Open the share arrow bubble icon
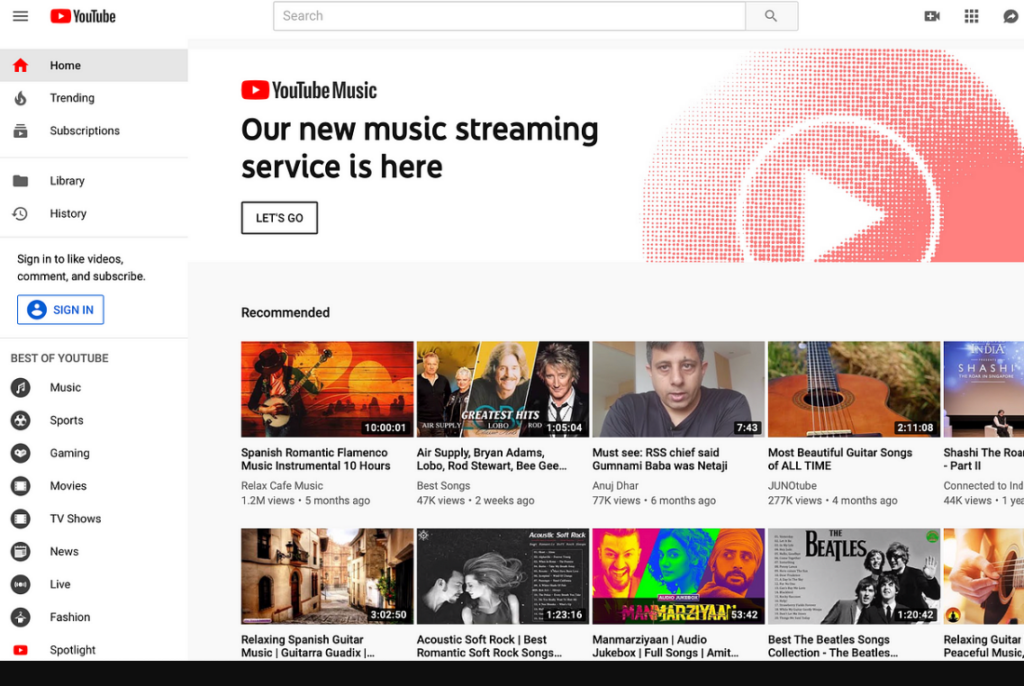This screenshot has height=686, width=1024. tap(1011, 16)
